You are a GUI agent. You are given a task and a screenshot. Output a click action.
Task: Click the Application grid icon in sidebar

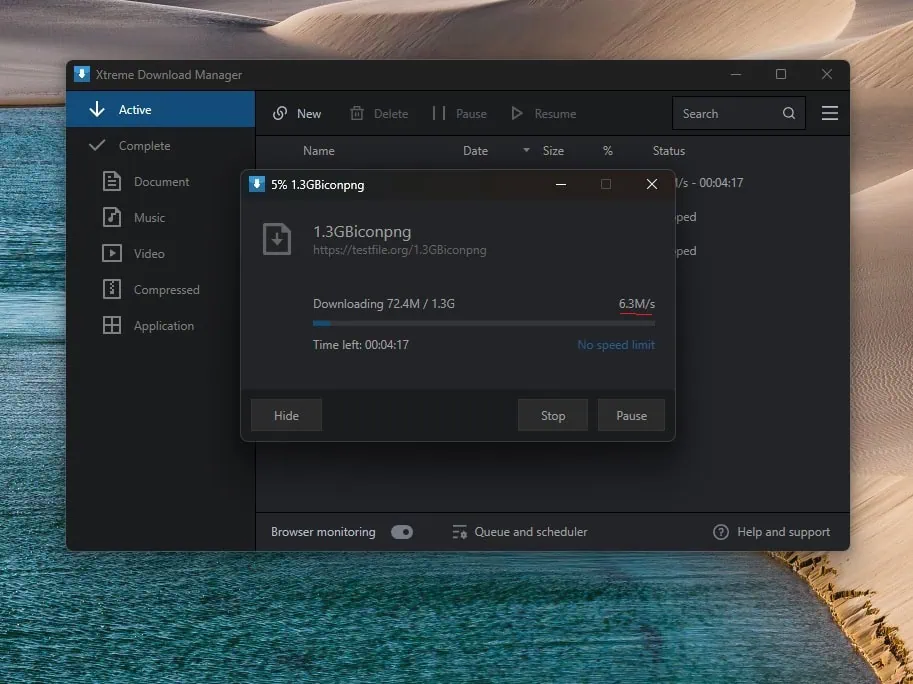click(x=112, y=325)
